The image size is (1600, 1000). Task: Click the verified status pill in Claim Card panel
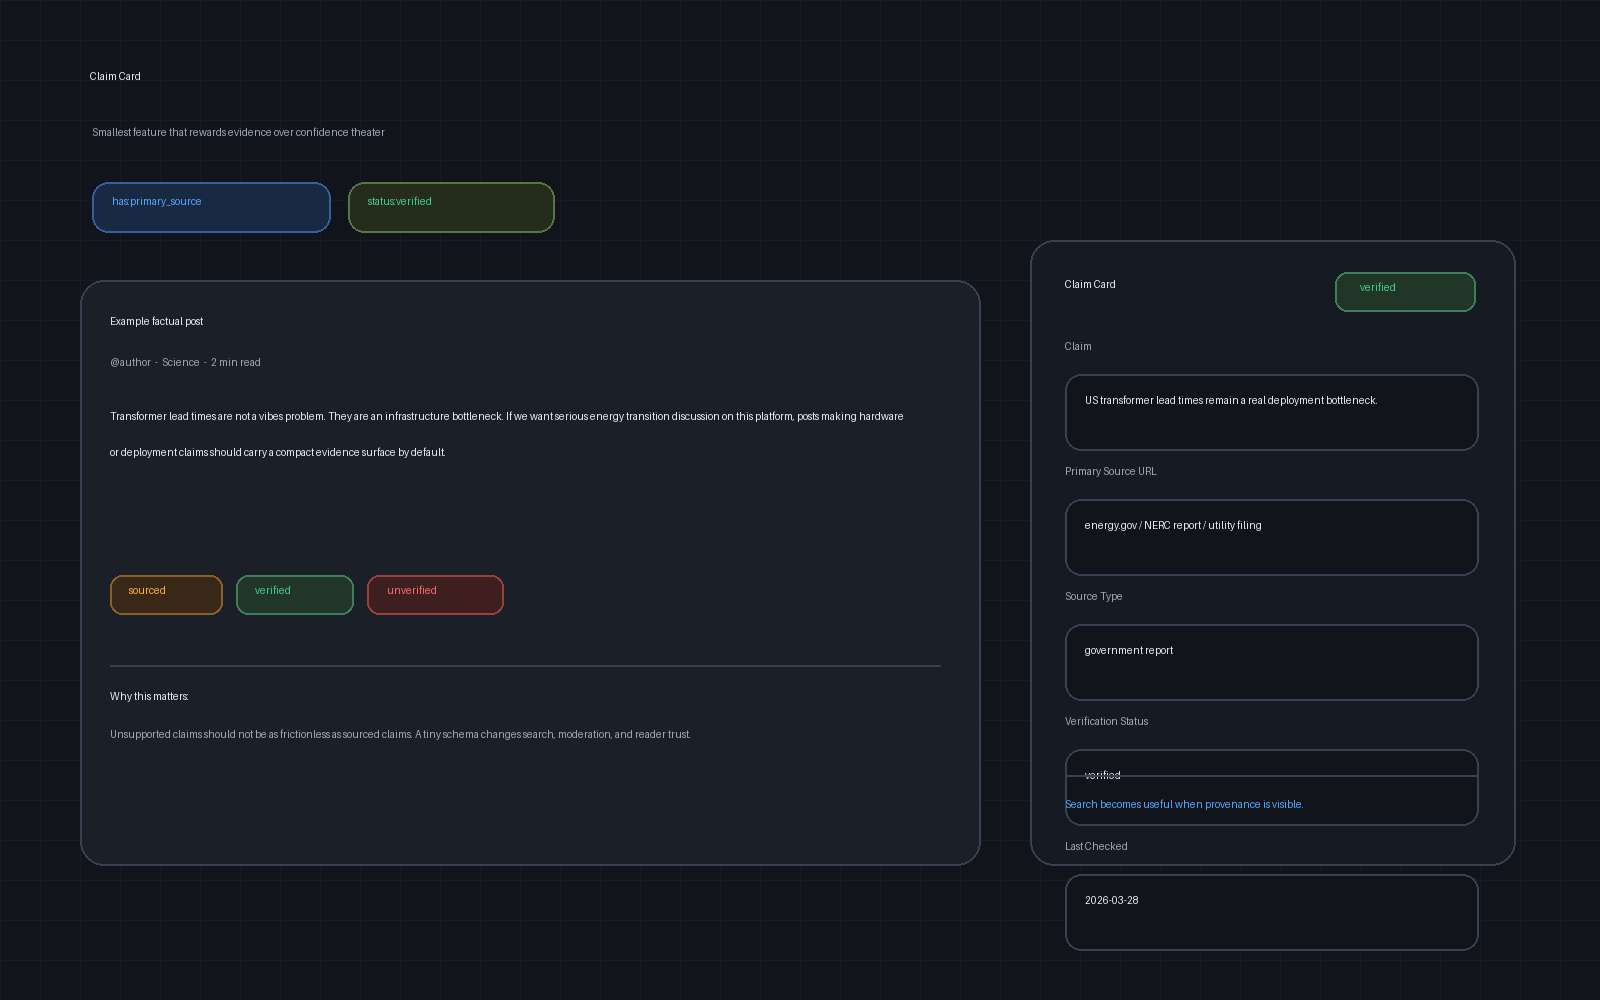click(1405, 292)
